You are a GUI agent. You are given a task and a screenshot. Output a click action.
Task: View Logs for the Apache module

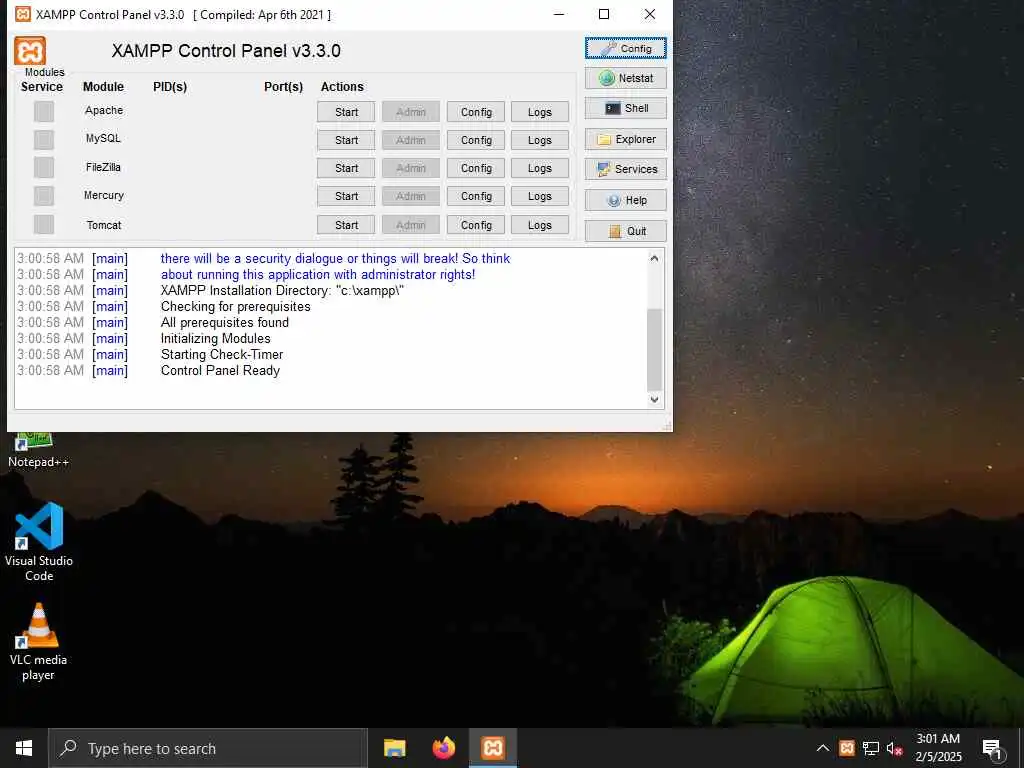click(540, 112)
